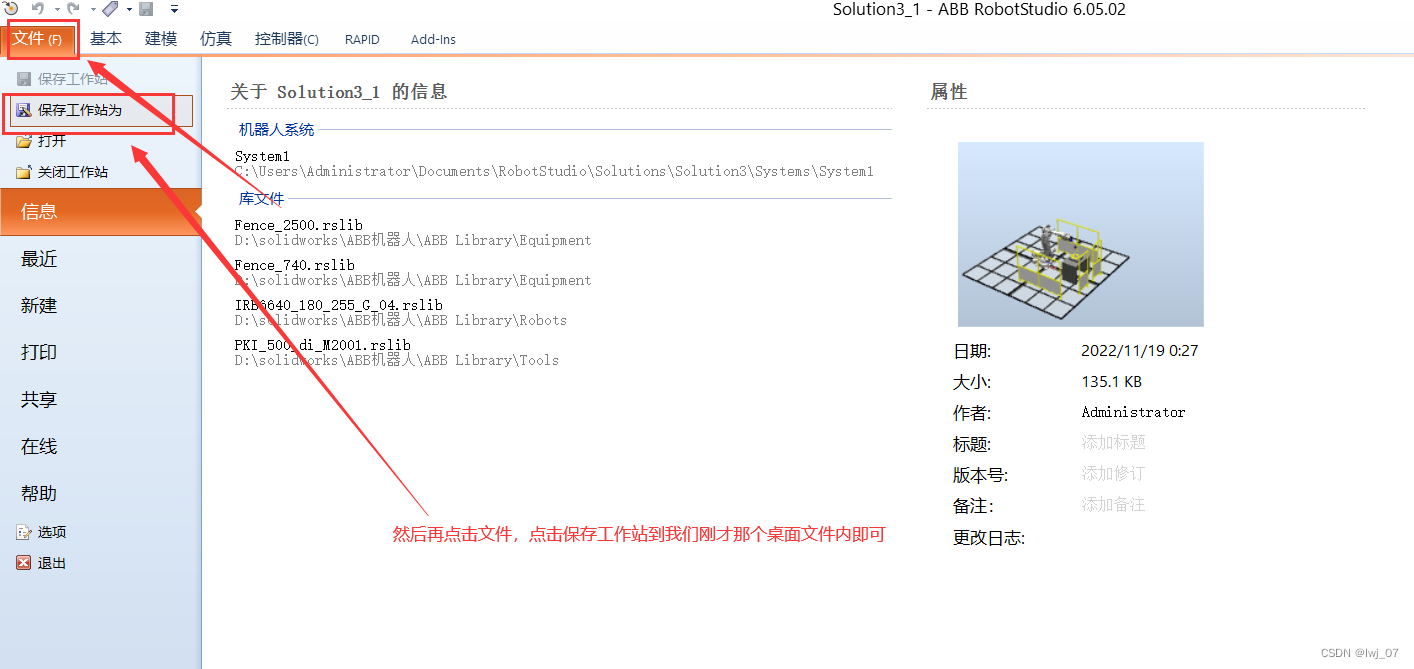The height and width of the screenshot is (669, 1414).
Task: Select the 信息 backstage section
Action: [100, 212]
